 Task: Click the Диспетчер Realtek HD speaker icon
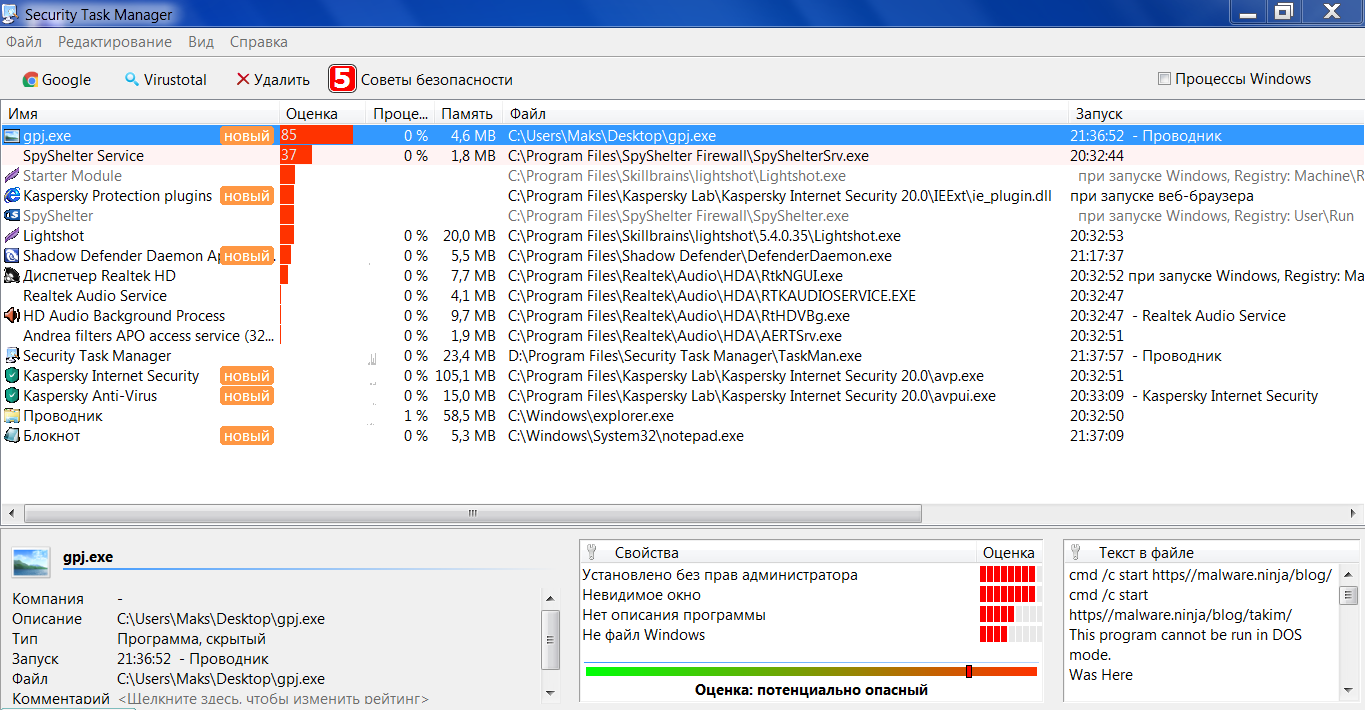12,276
